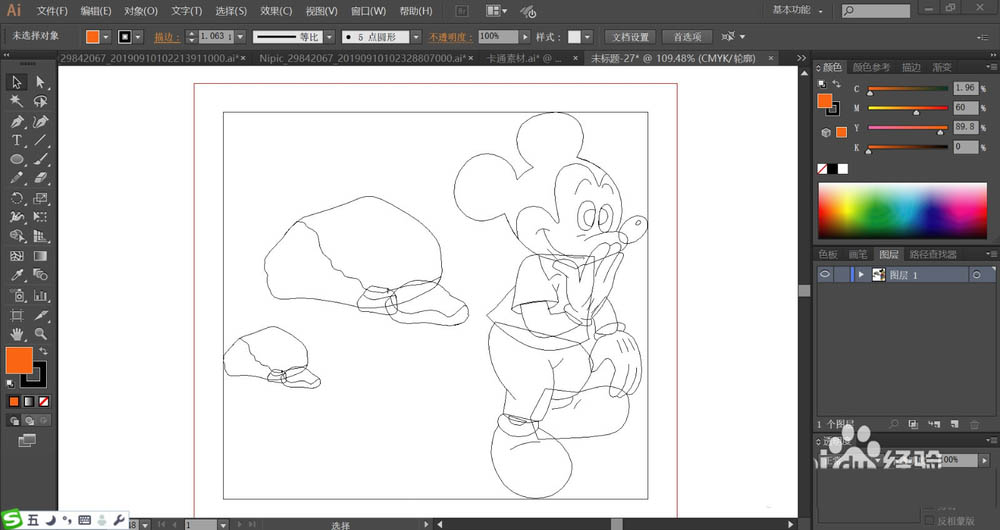Select the Selection tool (black arrow)

(17, 82)
